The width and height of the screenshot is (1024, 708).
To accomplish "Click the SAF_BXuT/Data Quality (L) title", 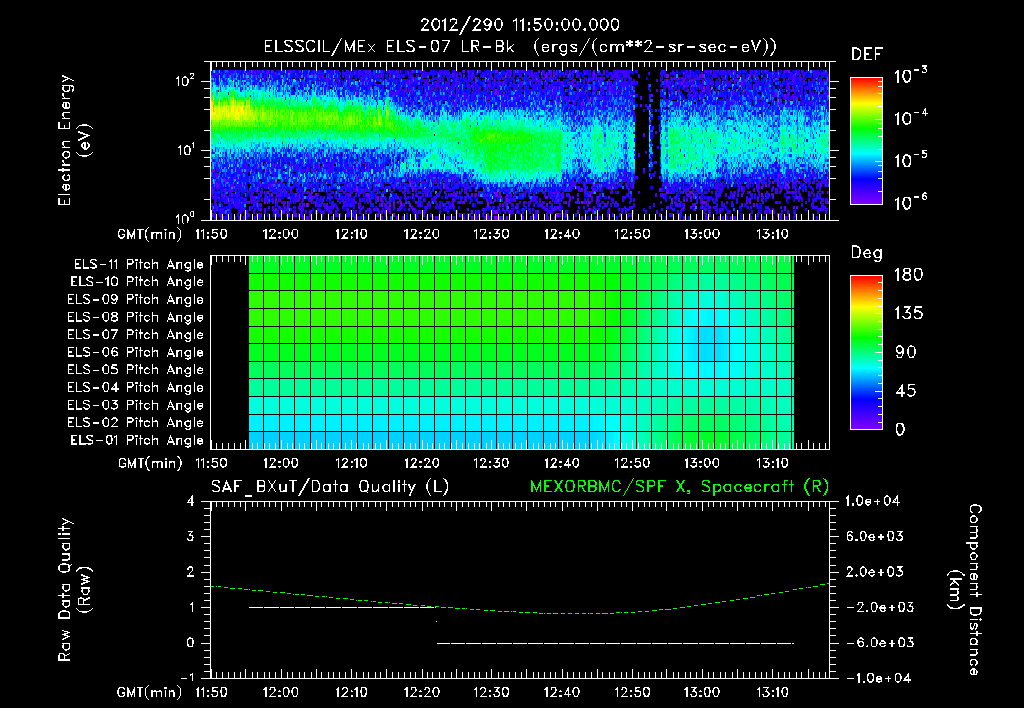I will coord(330,487).
